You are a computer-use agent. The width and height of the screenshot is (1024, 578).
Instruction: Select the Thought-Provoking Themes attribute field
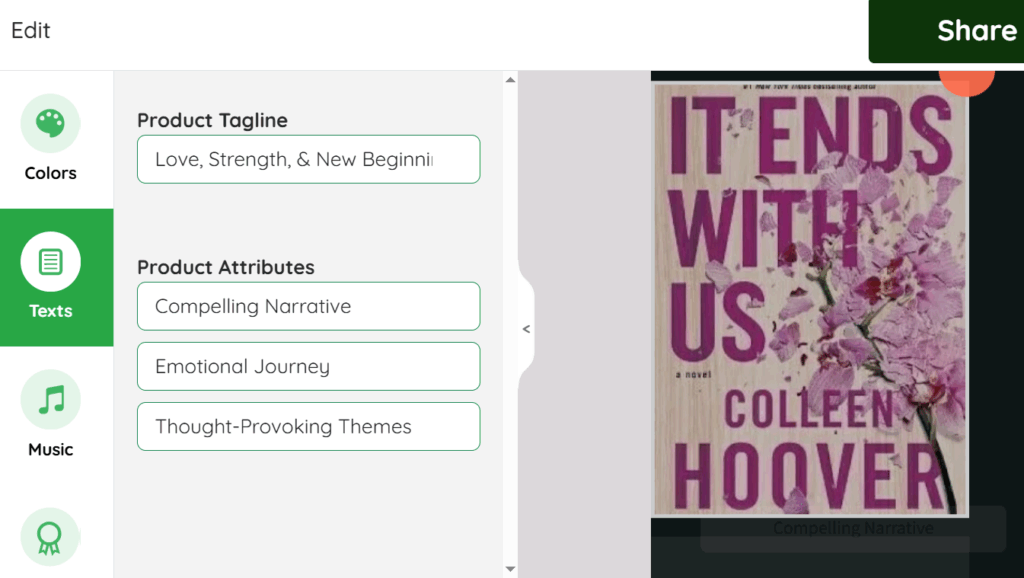[308, 426]
